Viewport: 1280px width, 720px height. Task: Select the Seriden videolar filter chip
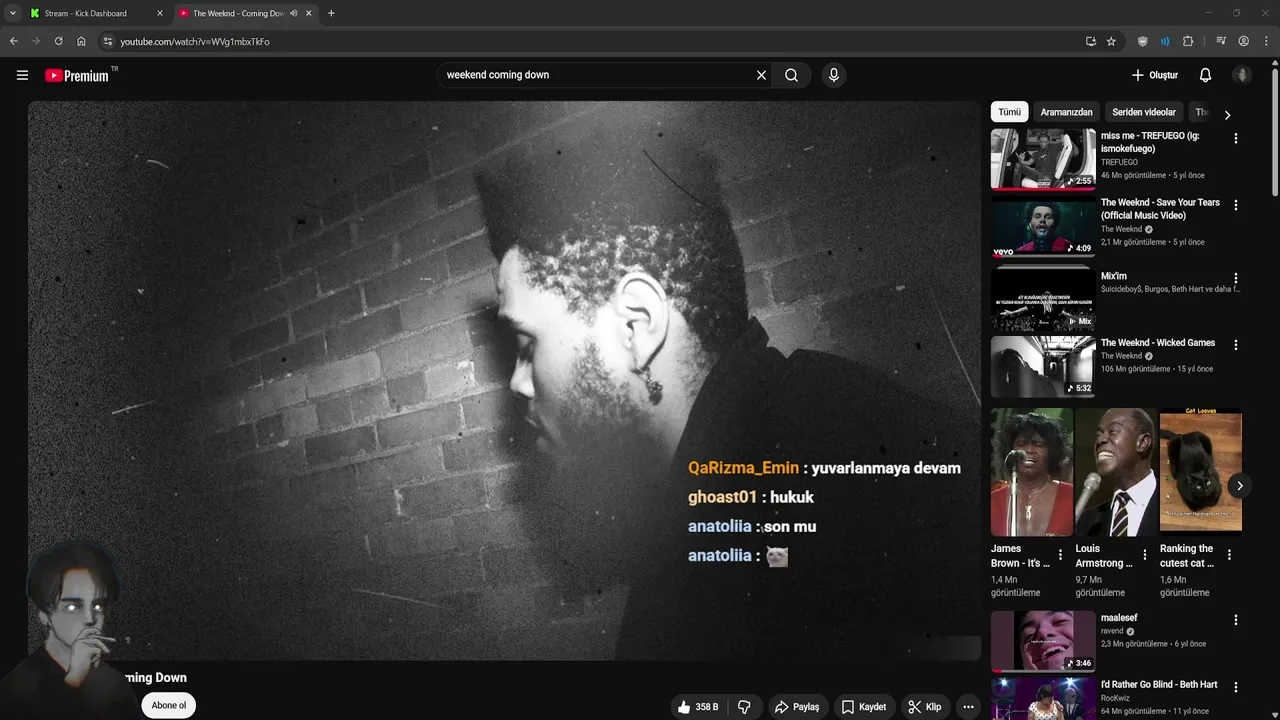pos(1144,112)
